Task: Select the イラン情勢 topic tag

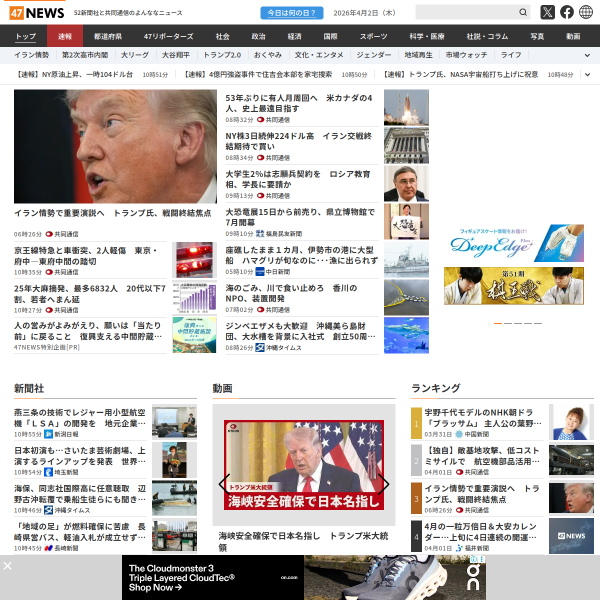Action: (x=32, y=55)
